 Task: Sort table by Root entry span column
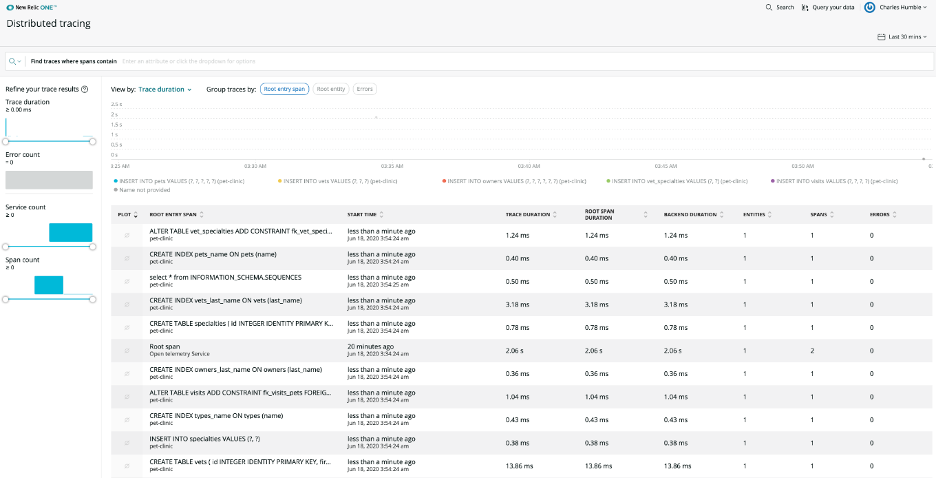tap(177, 215)
